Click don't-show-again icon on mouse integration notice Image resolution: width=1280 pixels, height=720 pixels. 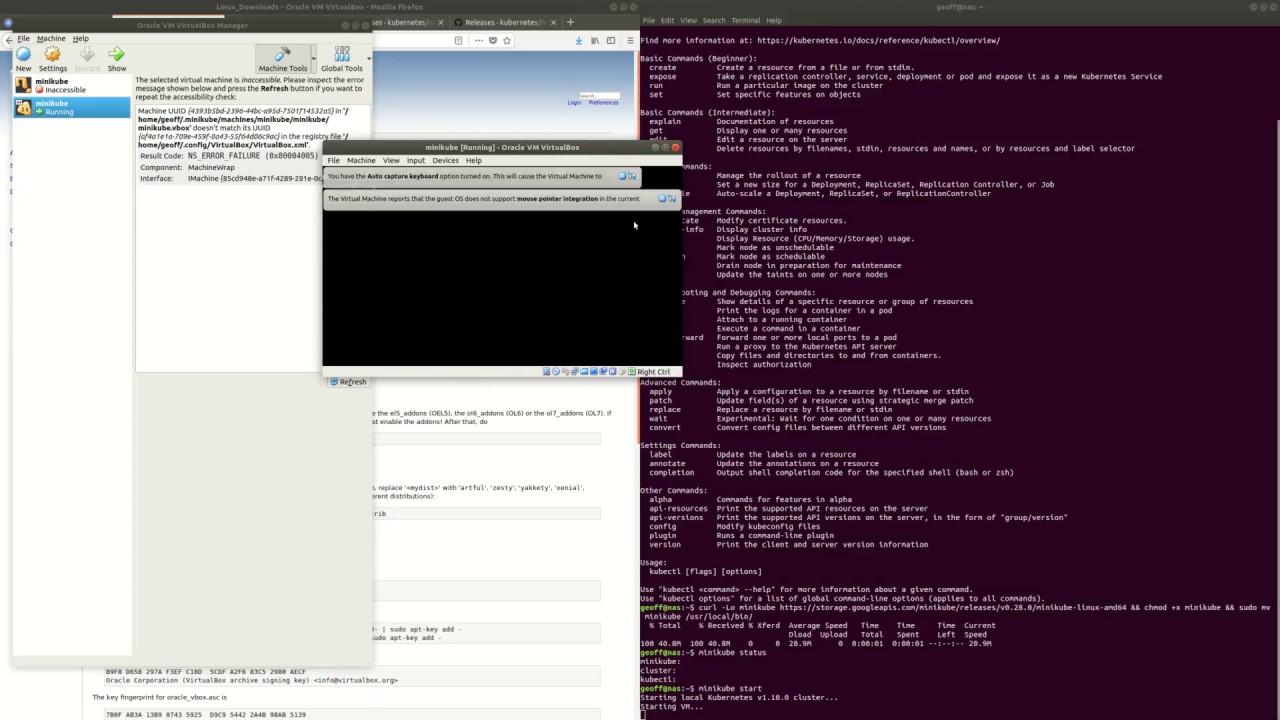click(671, 199)
